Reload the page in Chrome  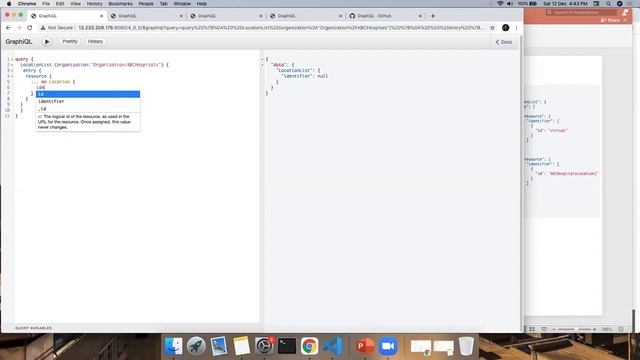[x=29, y=28]
